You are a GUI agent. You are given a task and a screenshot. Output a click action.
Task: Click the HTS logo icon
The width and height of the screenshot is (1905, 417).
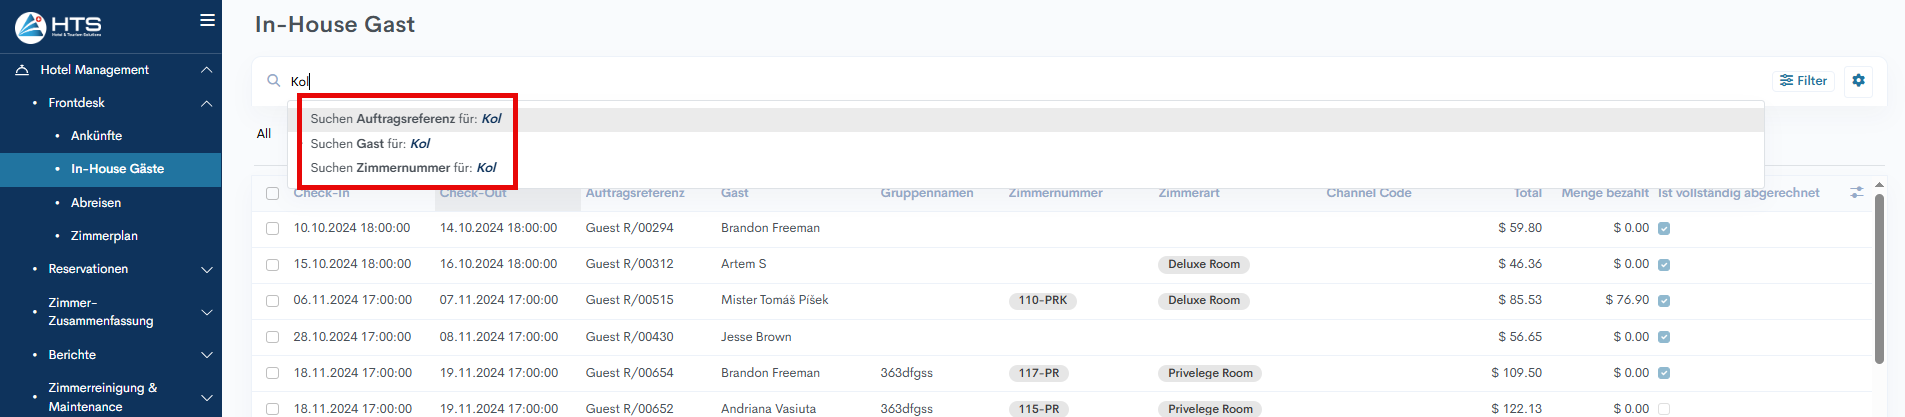pos(31,26)
